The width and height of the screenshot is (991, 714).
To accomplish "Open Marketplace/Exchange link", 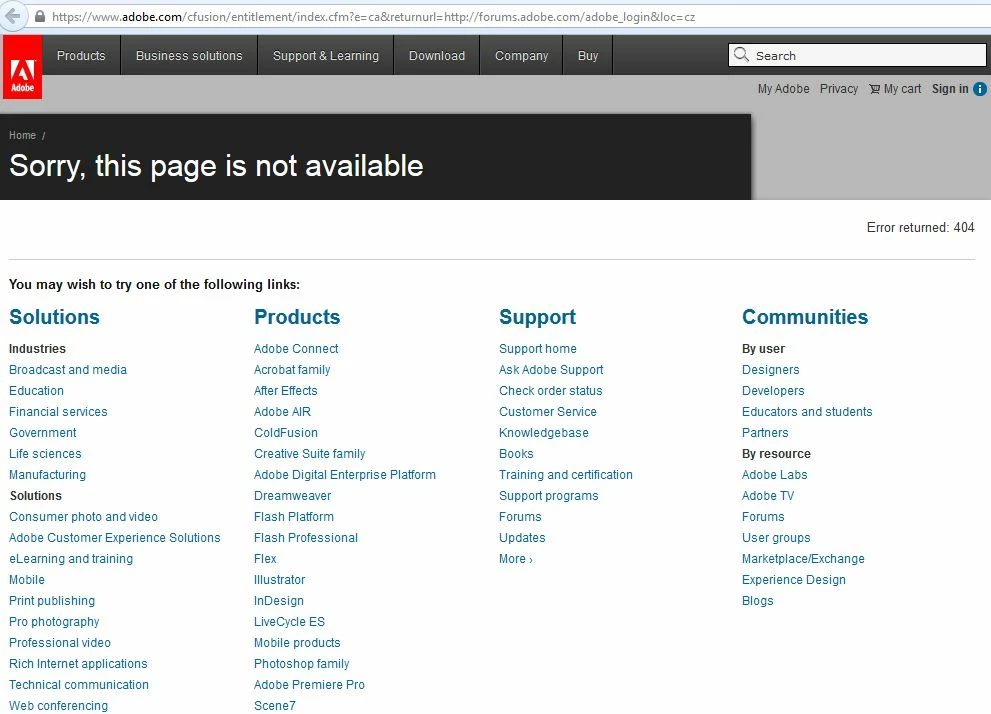I will pos(803,559).
